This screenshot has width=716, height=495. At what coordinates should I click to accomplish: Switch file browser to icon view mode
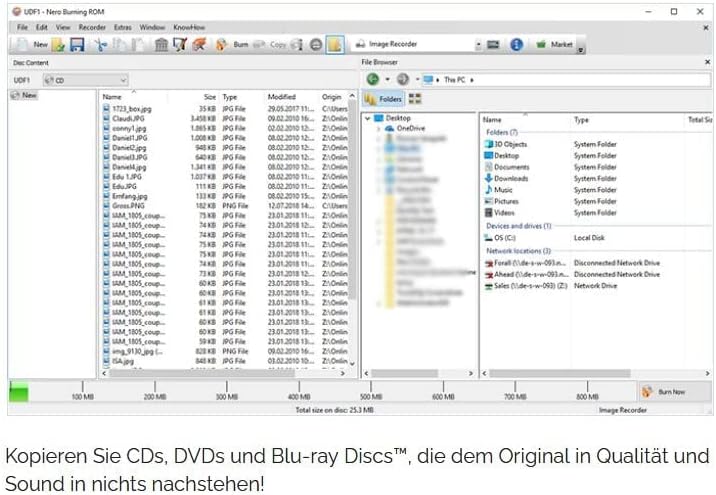tap(415, 99)
